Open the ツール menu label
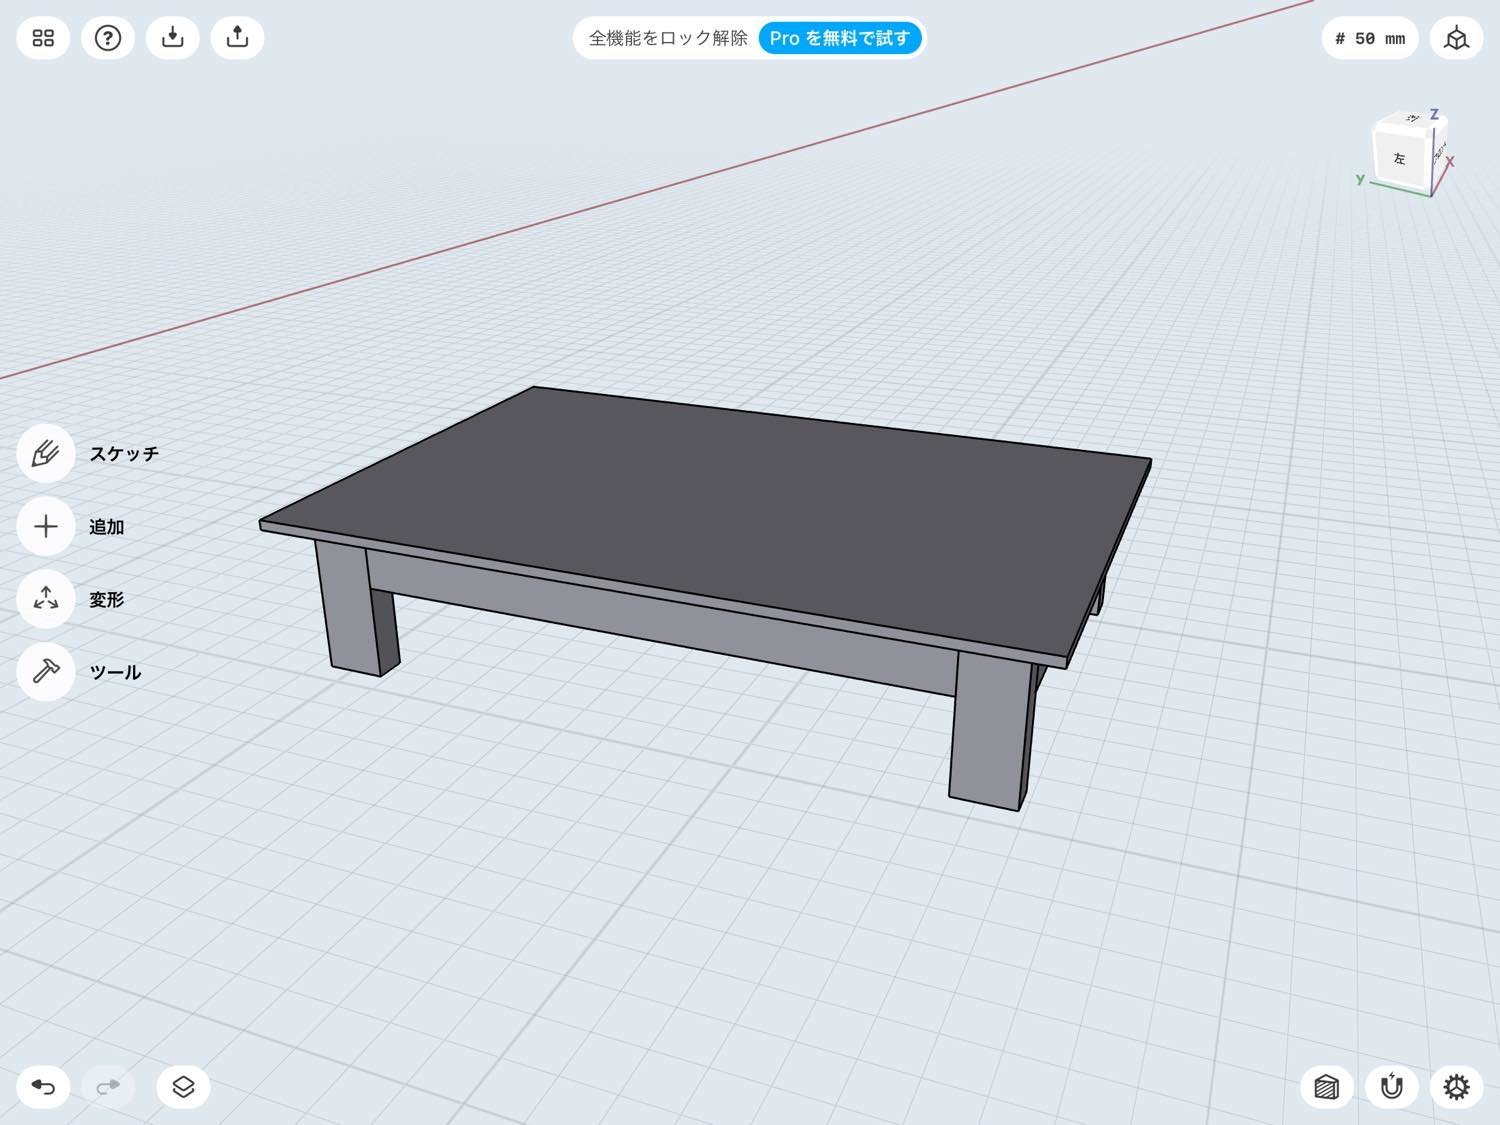Viewport: 1500px width, 1125px height. (x=115, y=672)
